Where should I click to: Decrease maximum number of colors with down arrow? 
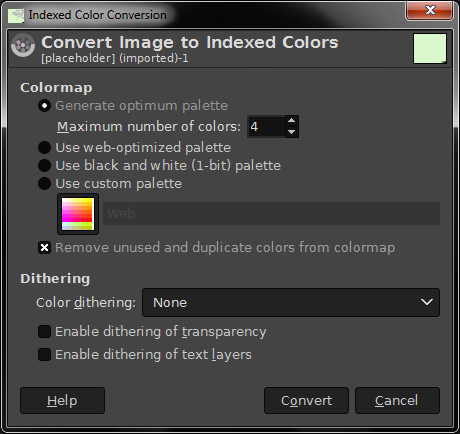point(292,132)
